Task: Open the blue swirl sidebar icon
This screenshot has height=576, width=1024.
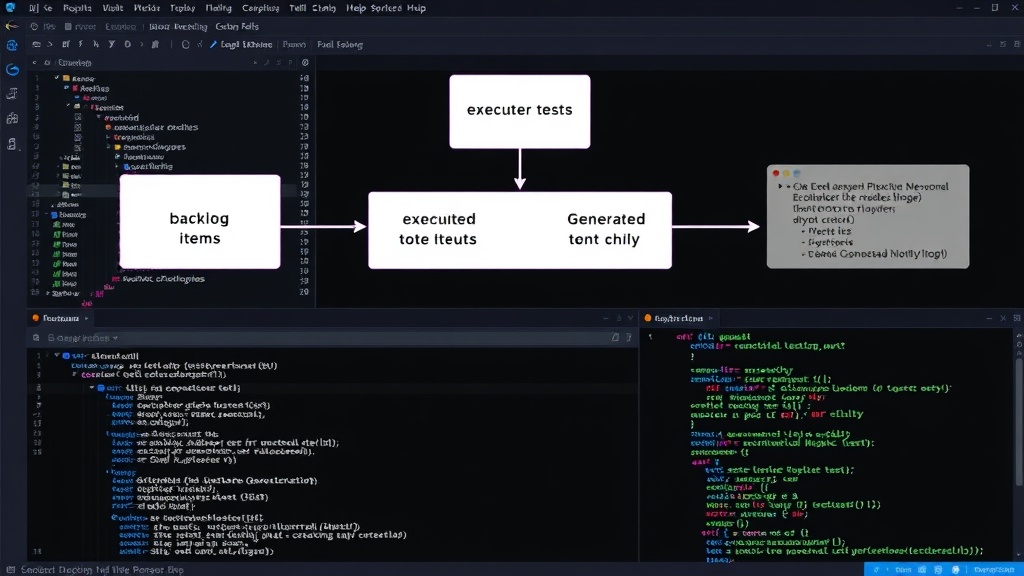Action: click(x=12, y=69)
